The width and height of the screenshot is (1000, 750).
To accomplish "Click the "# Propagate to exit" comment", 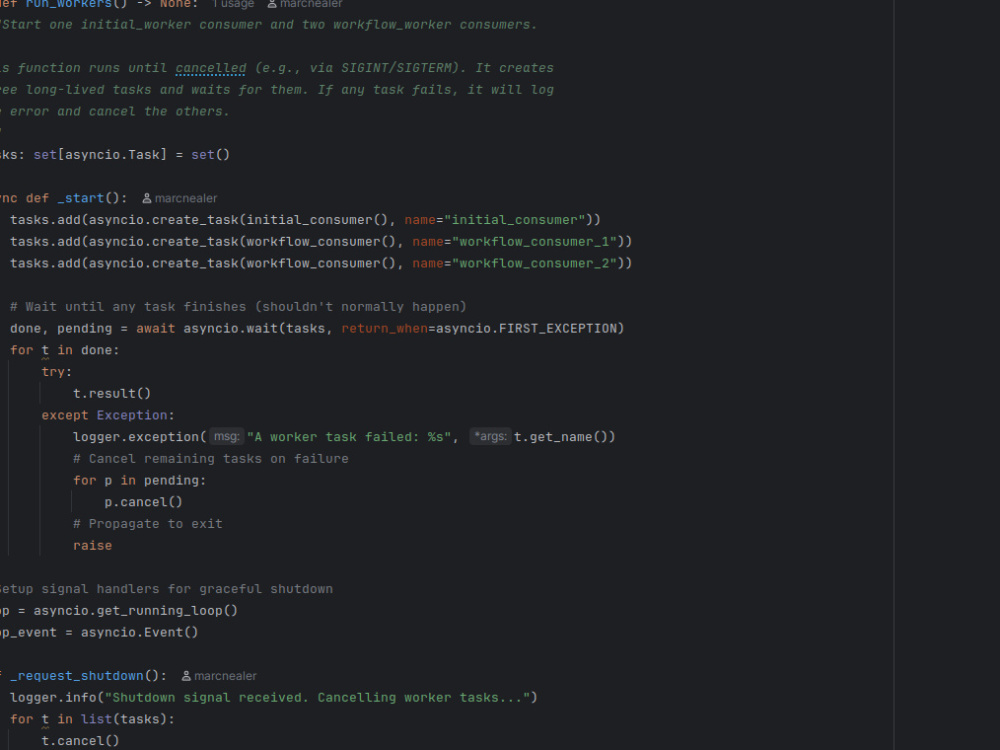I will [148, 524].
